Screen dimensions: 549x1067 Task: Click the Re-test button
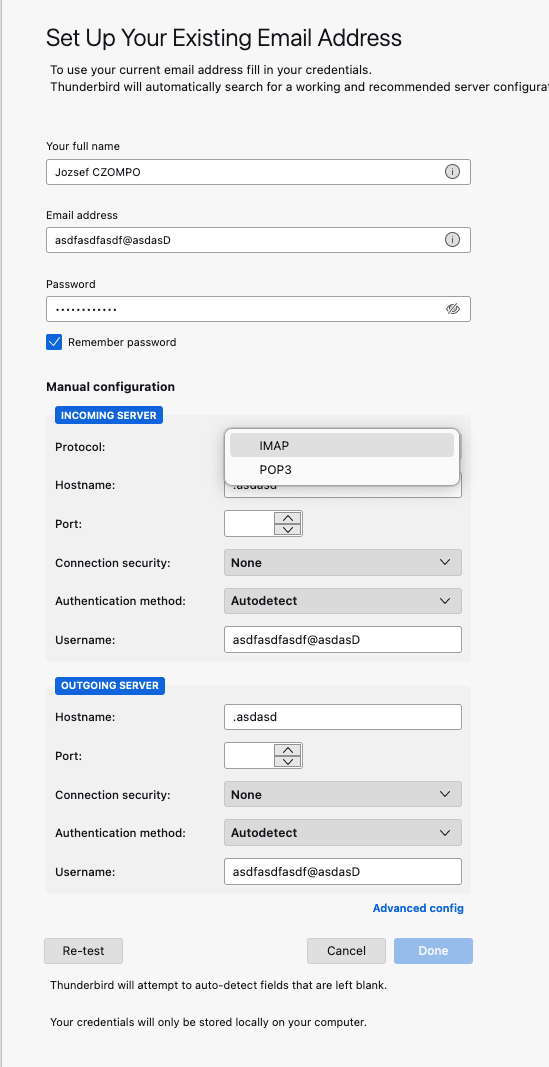point(84,951)
